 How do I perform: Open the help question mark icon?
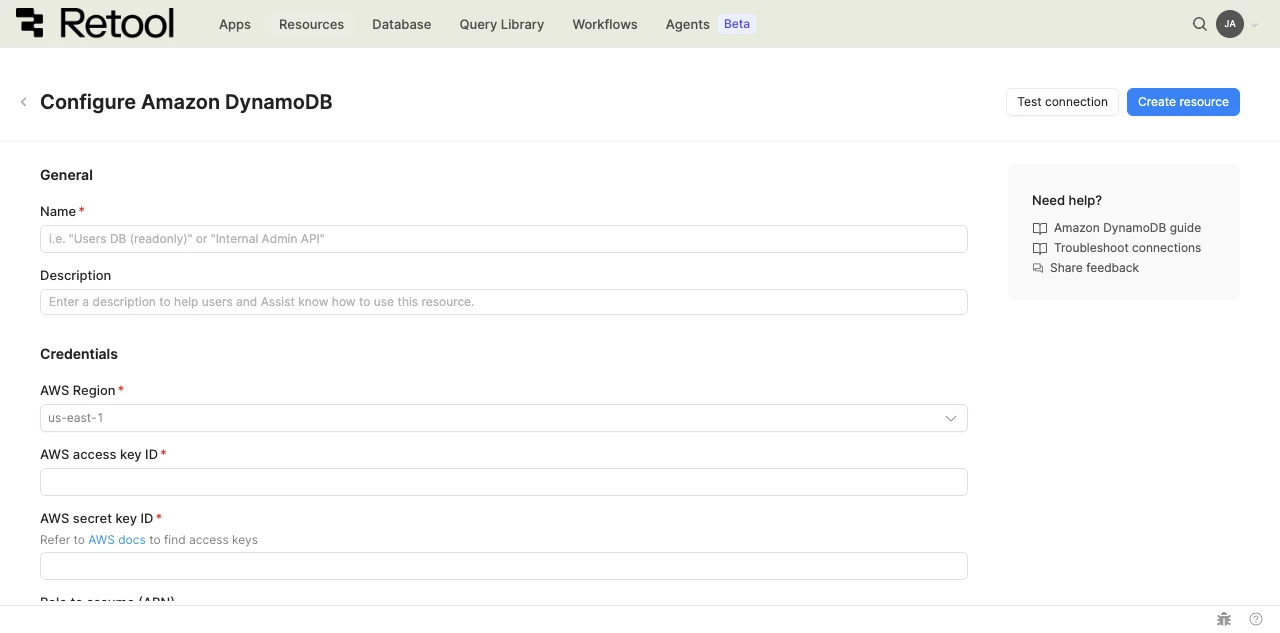click(1256, 619)
